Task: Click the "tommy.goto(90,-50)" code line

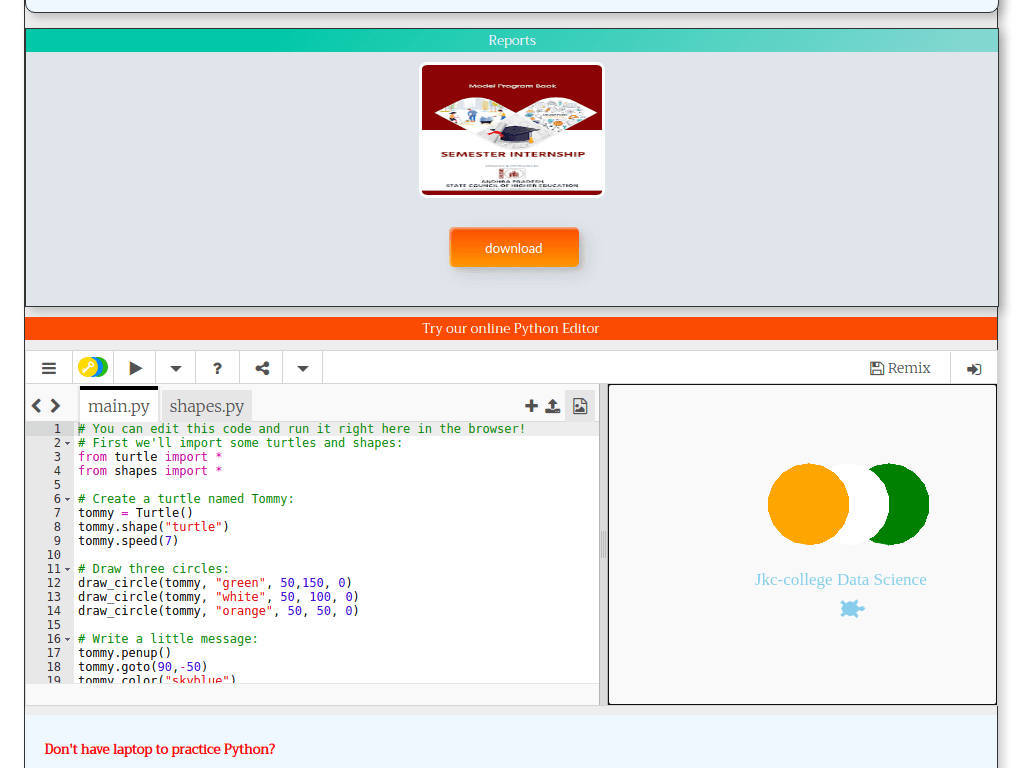Action: click(142, 667)
